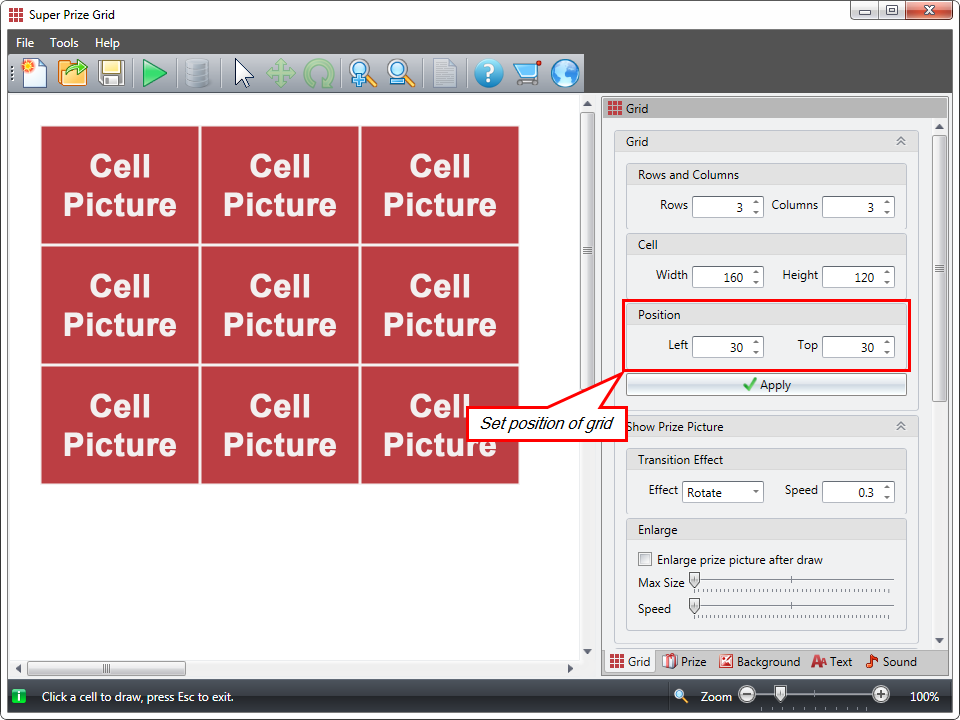Start the draw with green Play icon
The height and width of the screenshot is (720, 960).
click(154, 73)
